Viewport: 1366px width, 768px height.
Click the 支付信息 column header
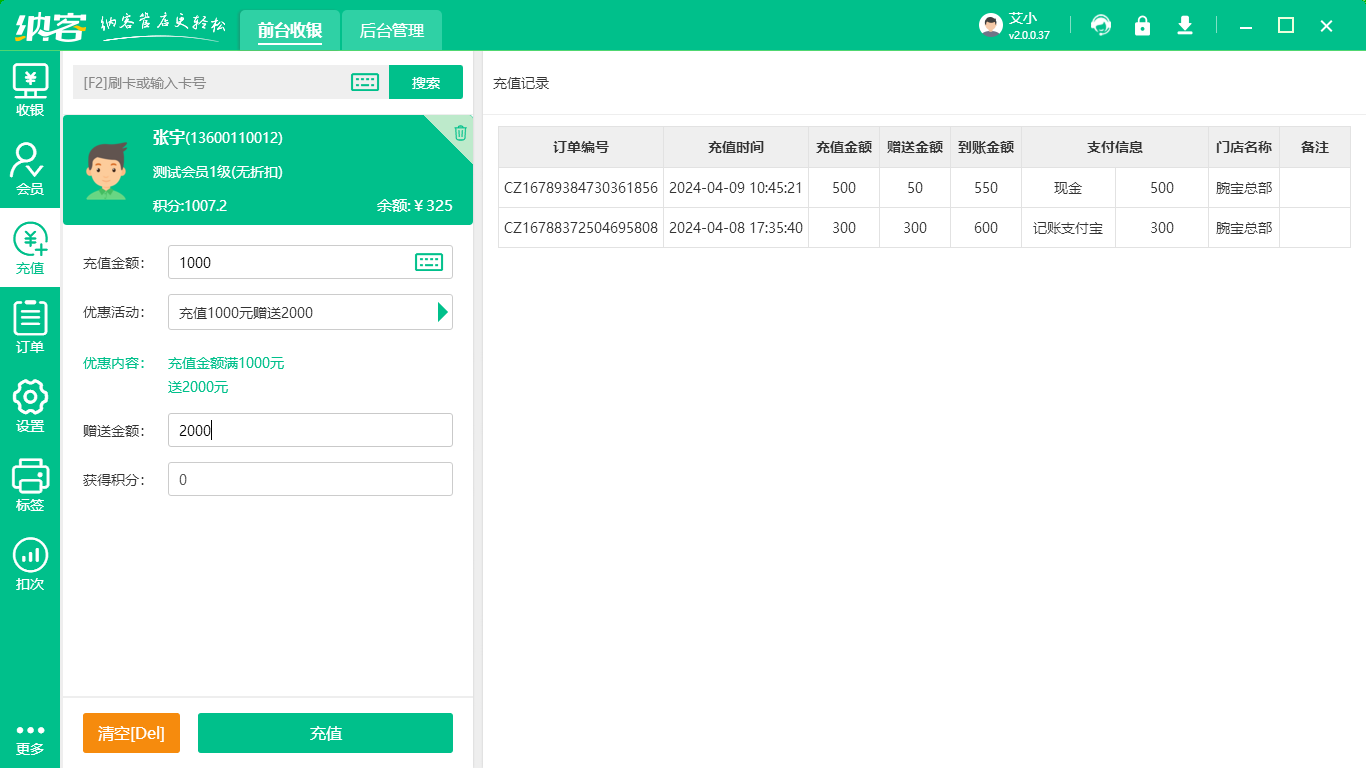[1115, 147]
